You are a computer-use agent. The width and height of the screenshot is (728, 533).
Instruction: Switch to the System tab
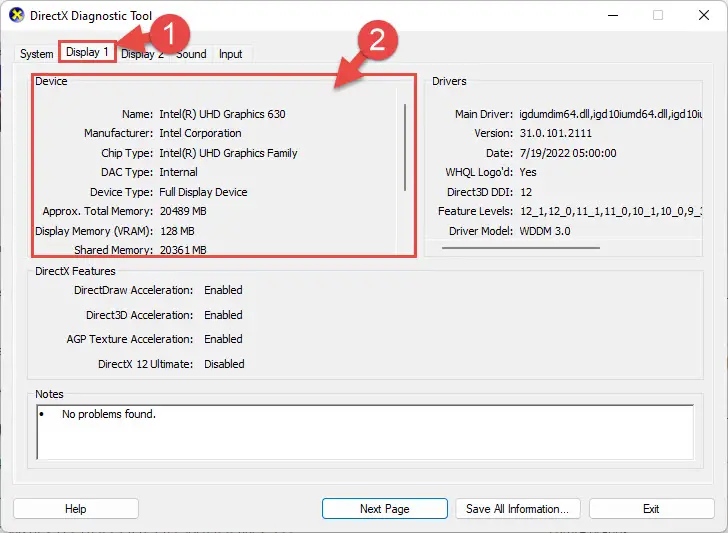pos(36,54)
